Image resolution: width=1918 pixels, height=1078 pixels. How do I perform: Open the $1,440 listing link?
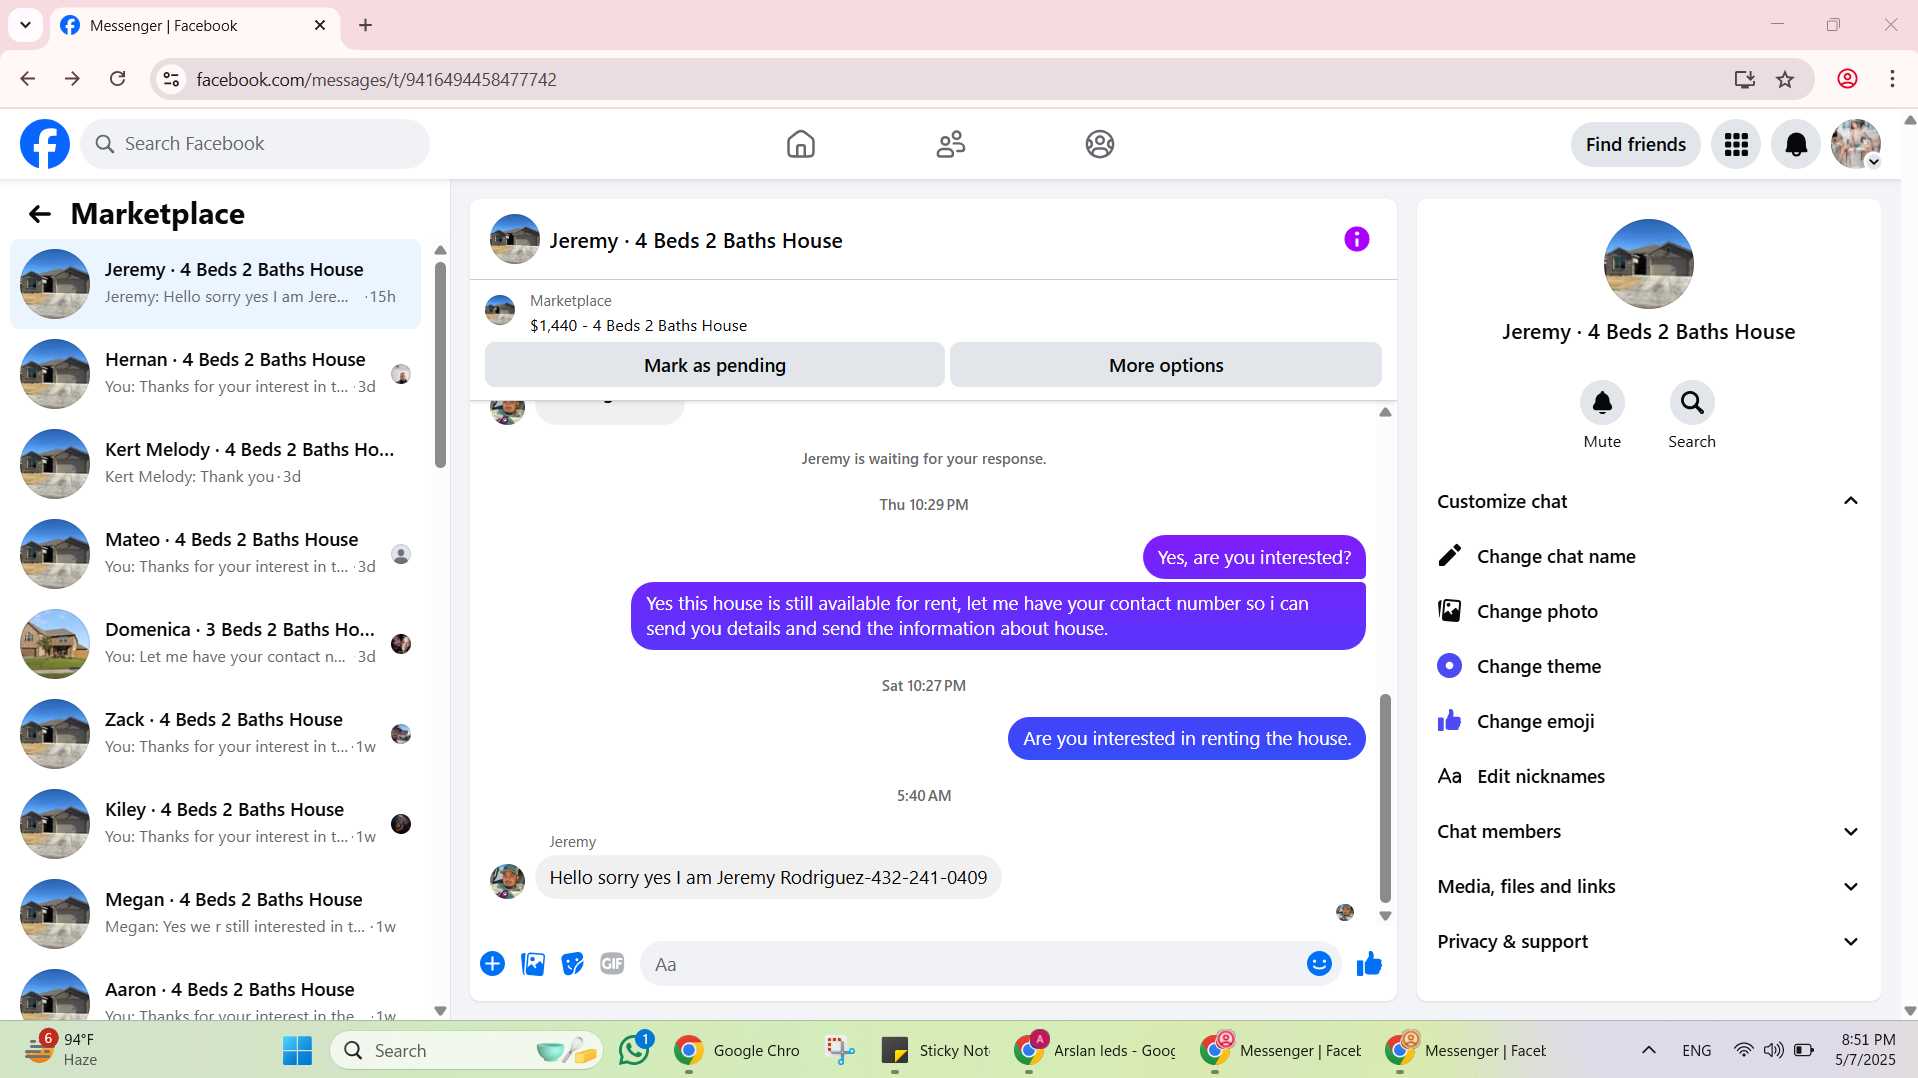click(638, 325)
